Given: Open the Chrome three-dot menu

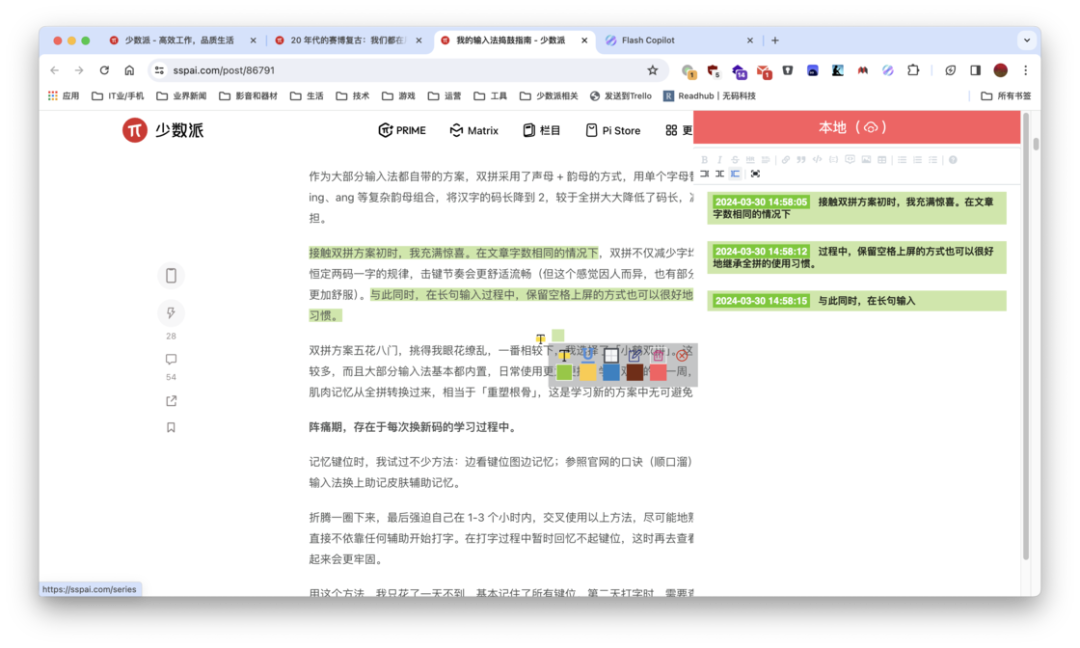Looking at the screenshot, I should [1026, 70].
